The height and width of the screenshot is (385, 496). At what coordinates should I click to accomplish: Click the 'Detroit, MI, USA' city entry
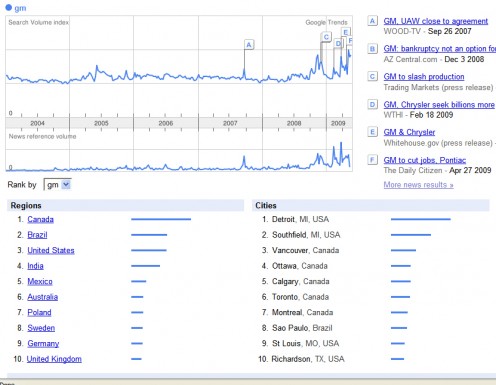300,219
